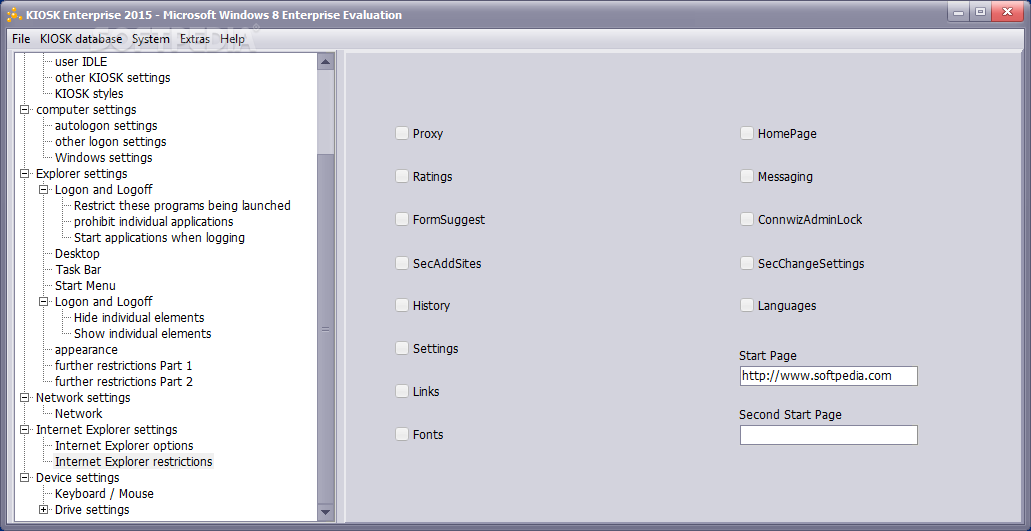
Task: Click the tree panel vertical scrollbar thumb
Action: (325, 329)
